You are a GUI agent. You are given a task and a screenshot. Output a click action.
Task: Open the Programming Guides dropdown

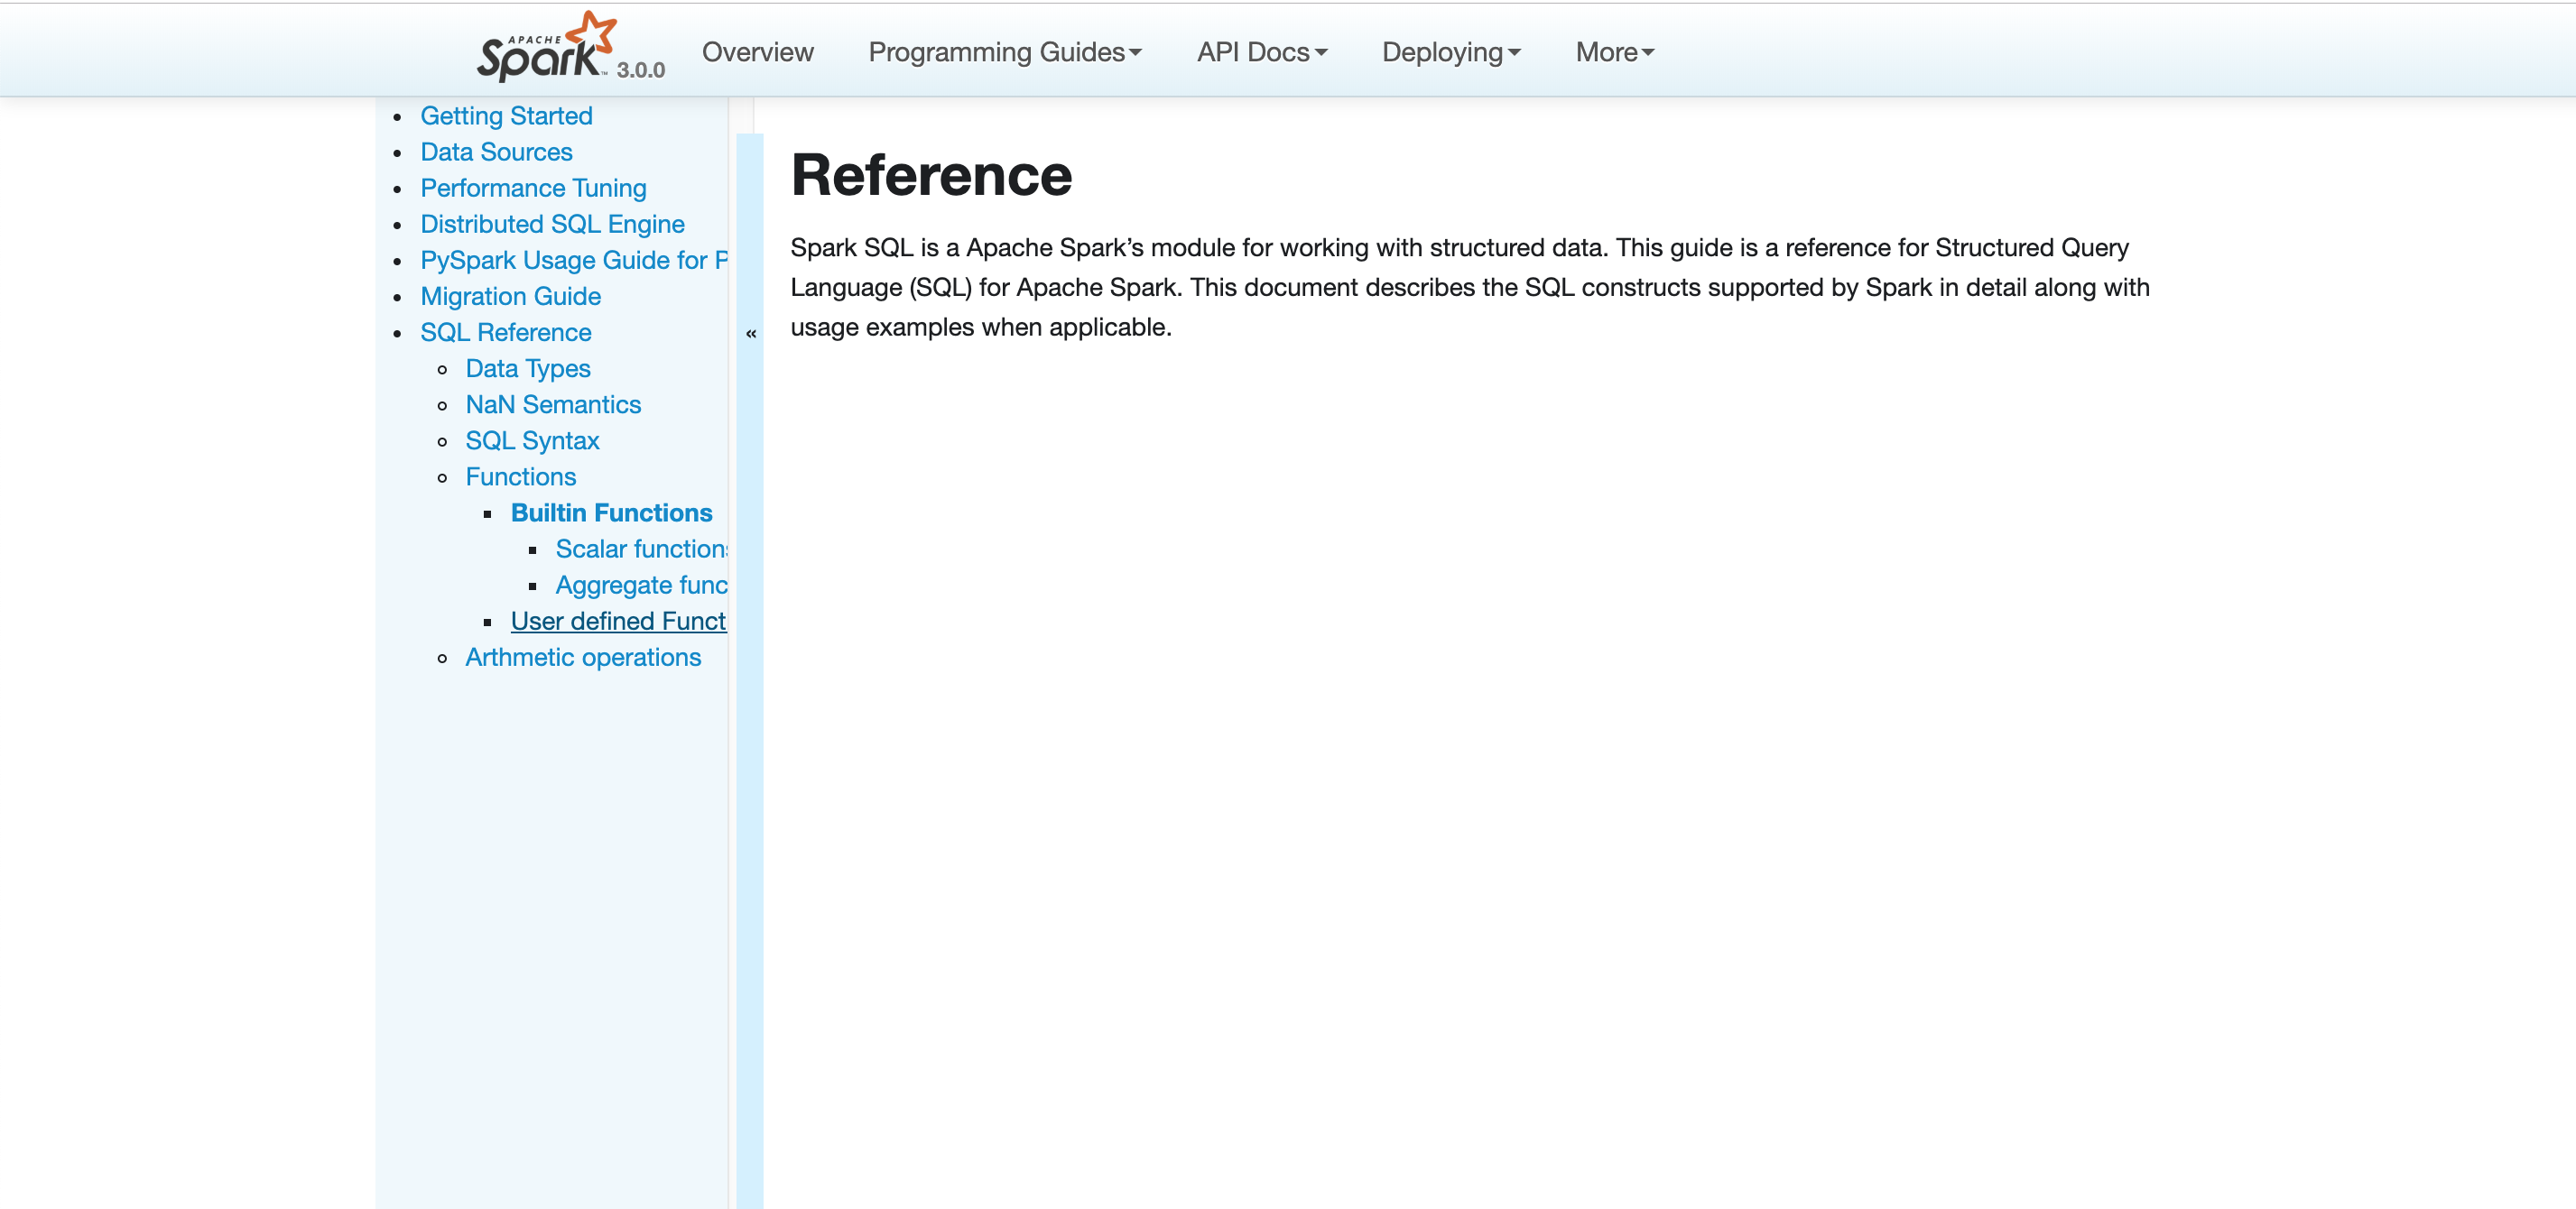pyautogui.click(x=1004, y=52)
